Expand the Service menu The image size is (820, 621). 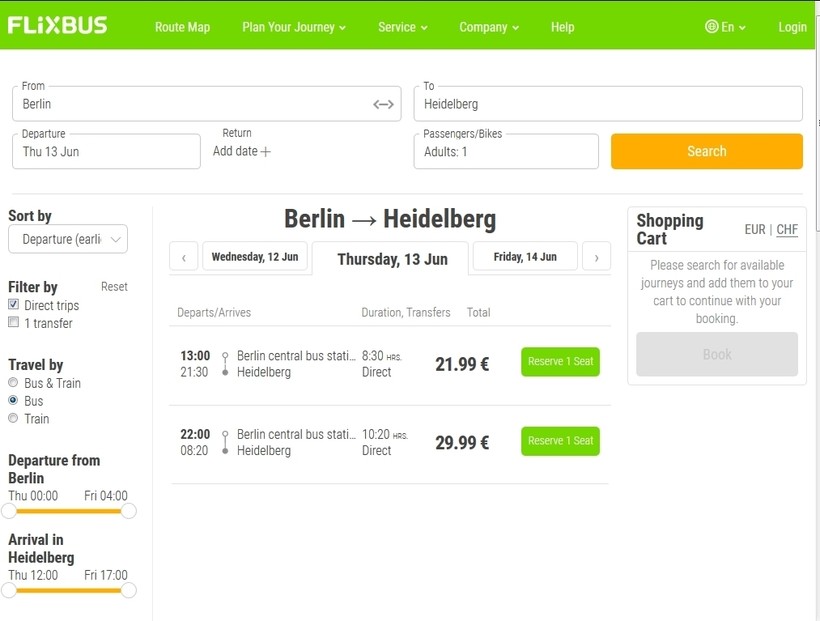click(402, 27)
